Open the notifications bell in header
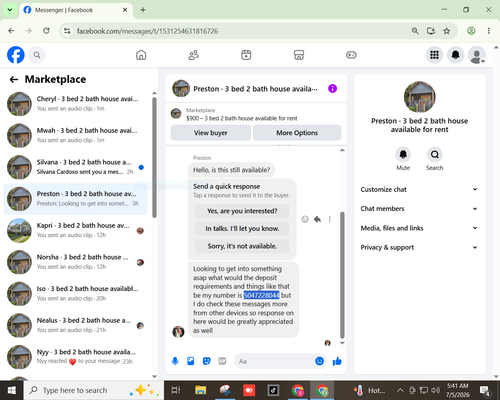 click(x=456, y=55)
